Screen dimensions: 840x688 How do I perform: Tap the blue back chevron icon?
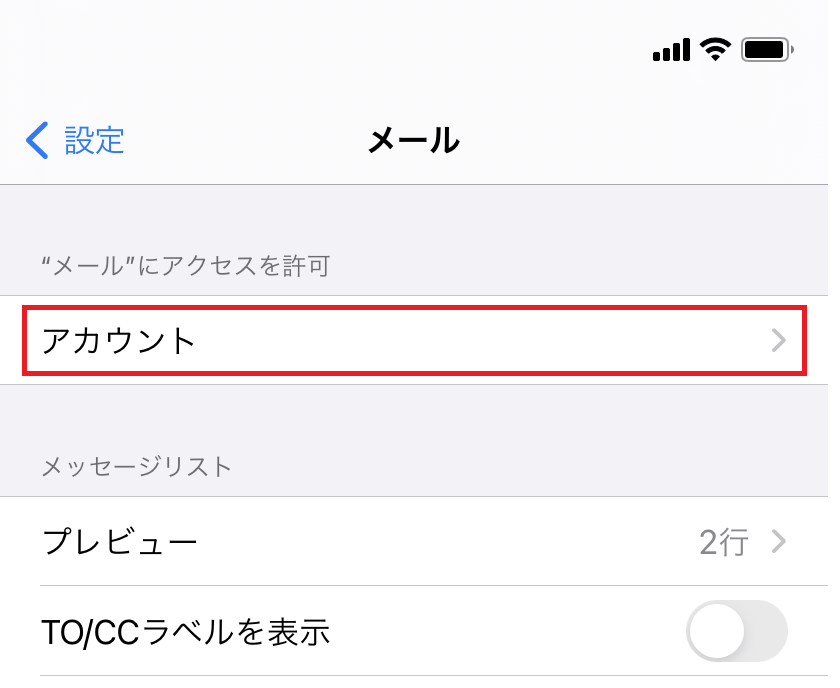38,140
